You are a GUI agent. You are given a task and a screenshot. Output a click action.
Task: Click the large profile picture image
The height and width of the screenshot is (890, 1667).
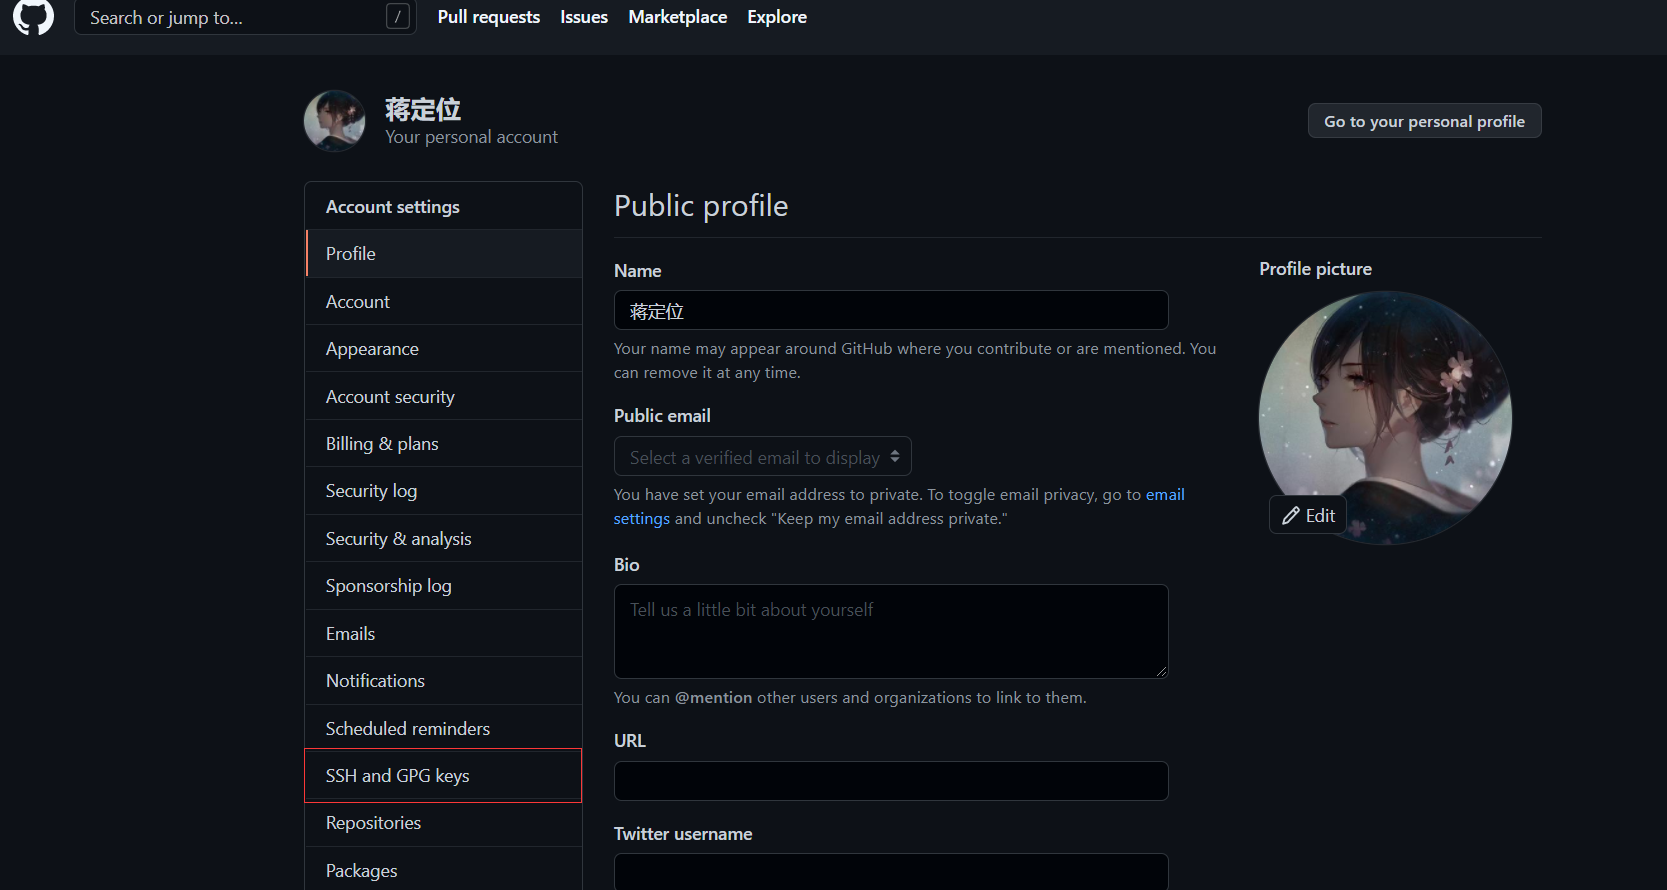pyautogui.click(x=1385, y=417)
